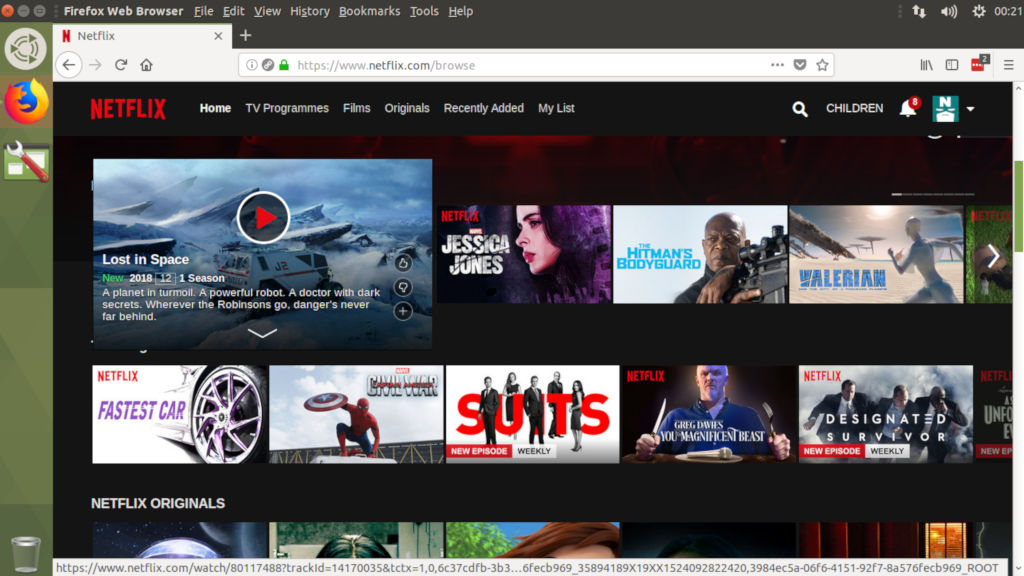Click the green padlock security icon
Screen dimensions: 1024x576
285,63
